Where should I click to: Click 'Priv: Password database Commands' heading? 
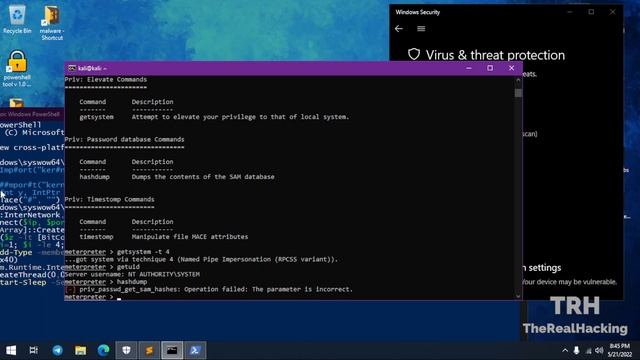pyautogui.click(x=124, y=140)
